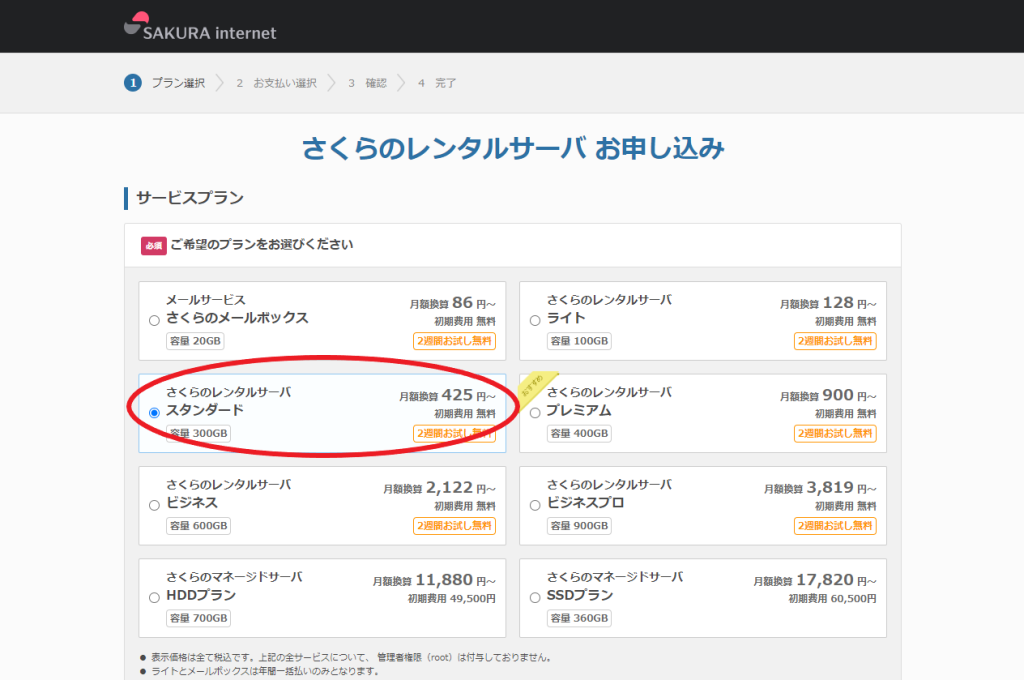Click the 初期費用 60,500円 text
This screenshot has width=1024, height=680.
pyautogui.click(x=833, y=598)
